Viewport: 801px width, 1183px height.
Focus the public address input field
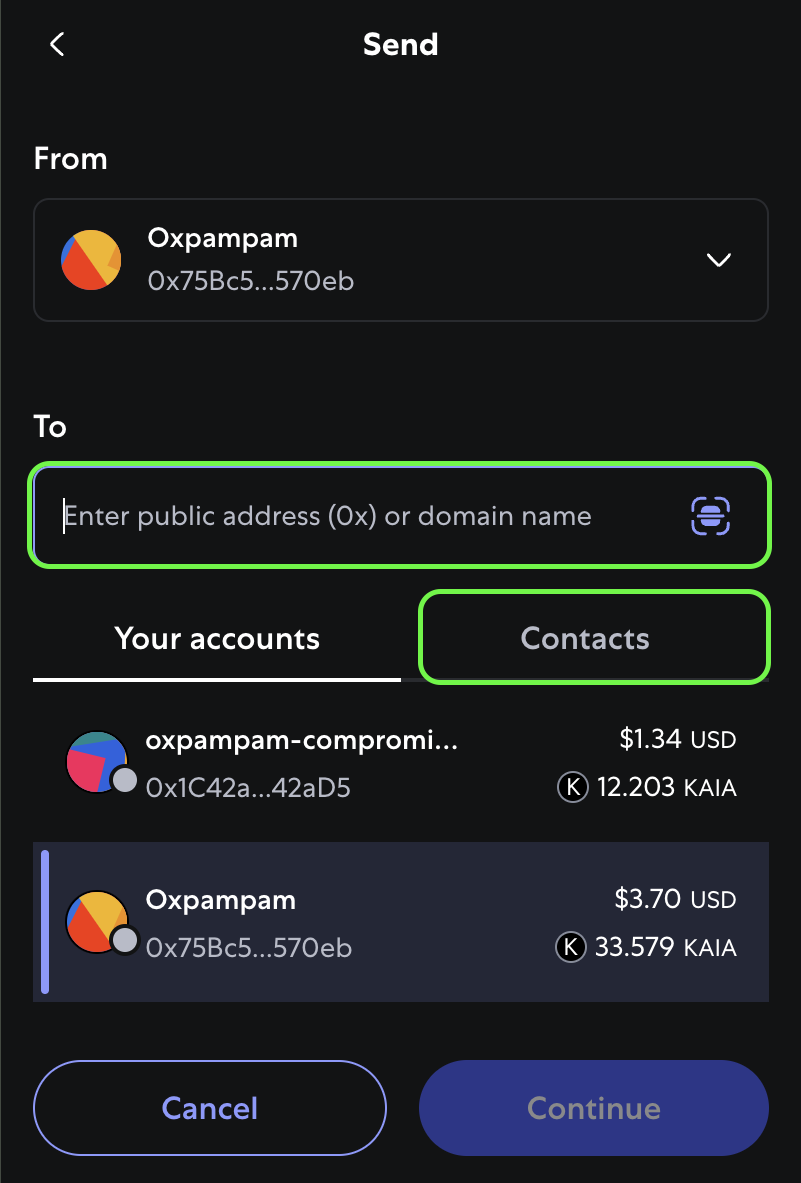click(400, 516)
